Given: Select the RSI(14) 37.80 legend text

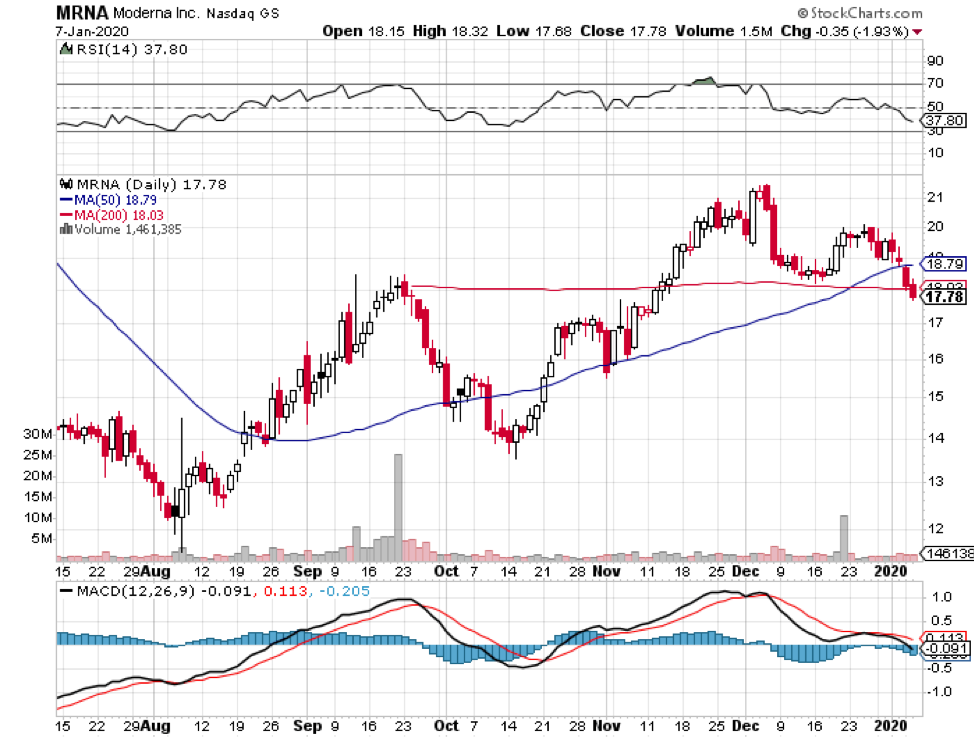Looking at the screenshot, I should (132, 49).
